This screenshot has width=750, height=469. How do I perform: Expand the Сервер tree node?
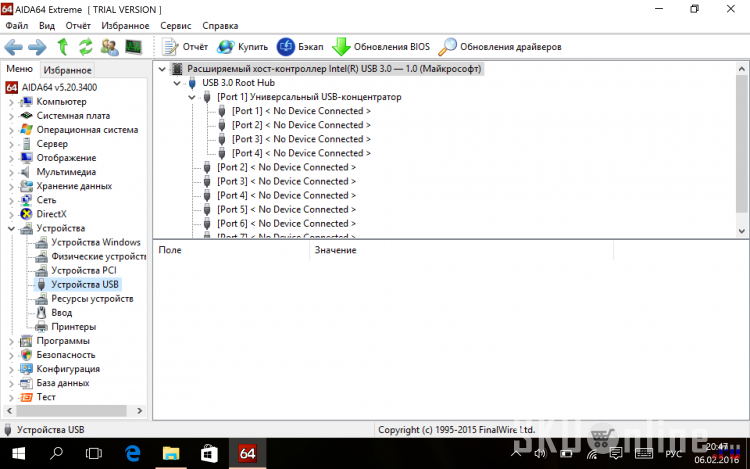(11, 144)
